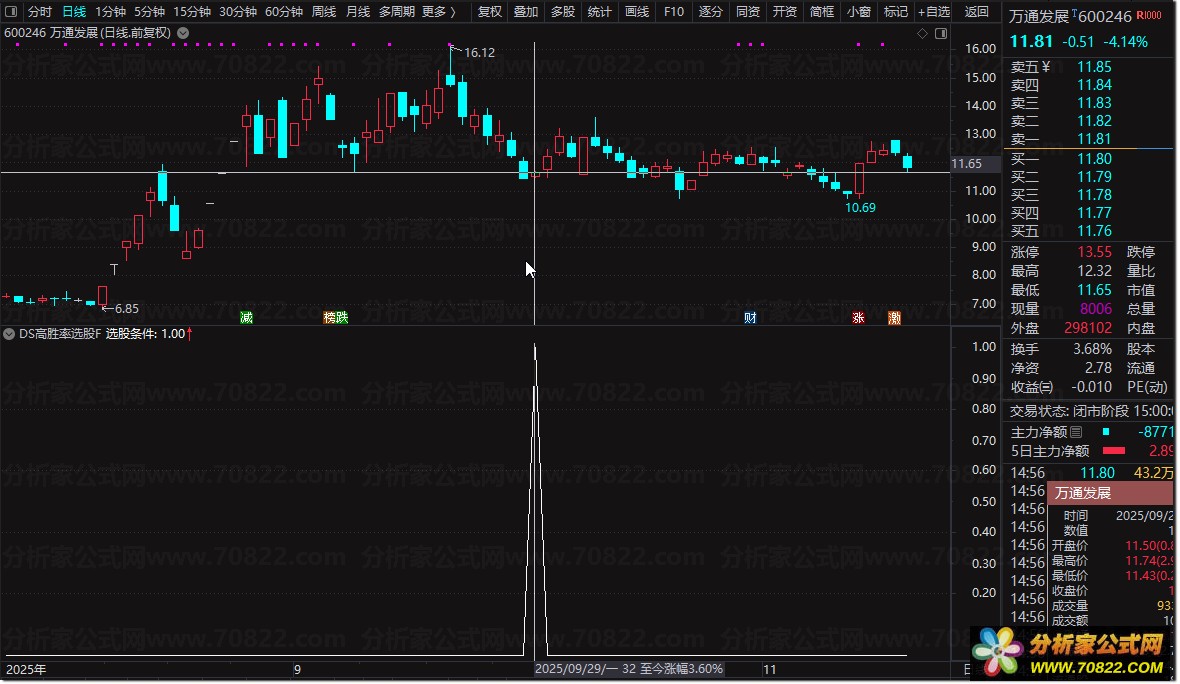Screen dimensions: 1180x684
Task: Open 多股 multi-stock view
Action: 563,11
